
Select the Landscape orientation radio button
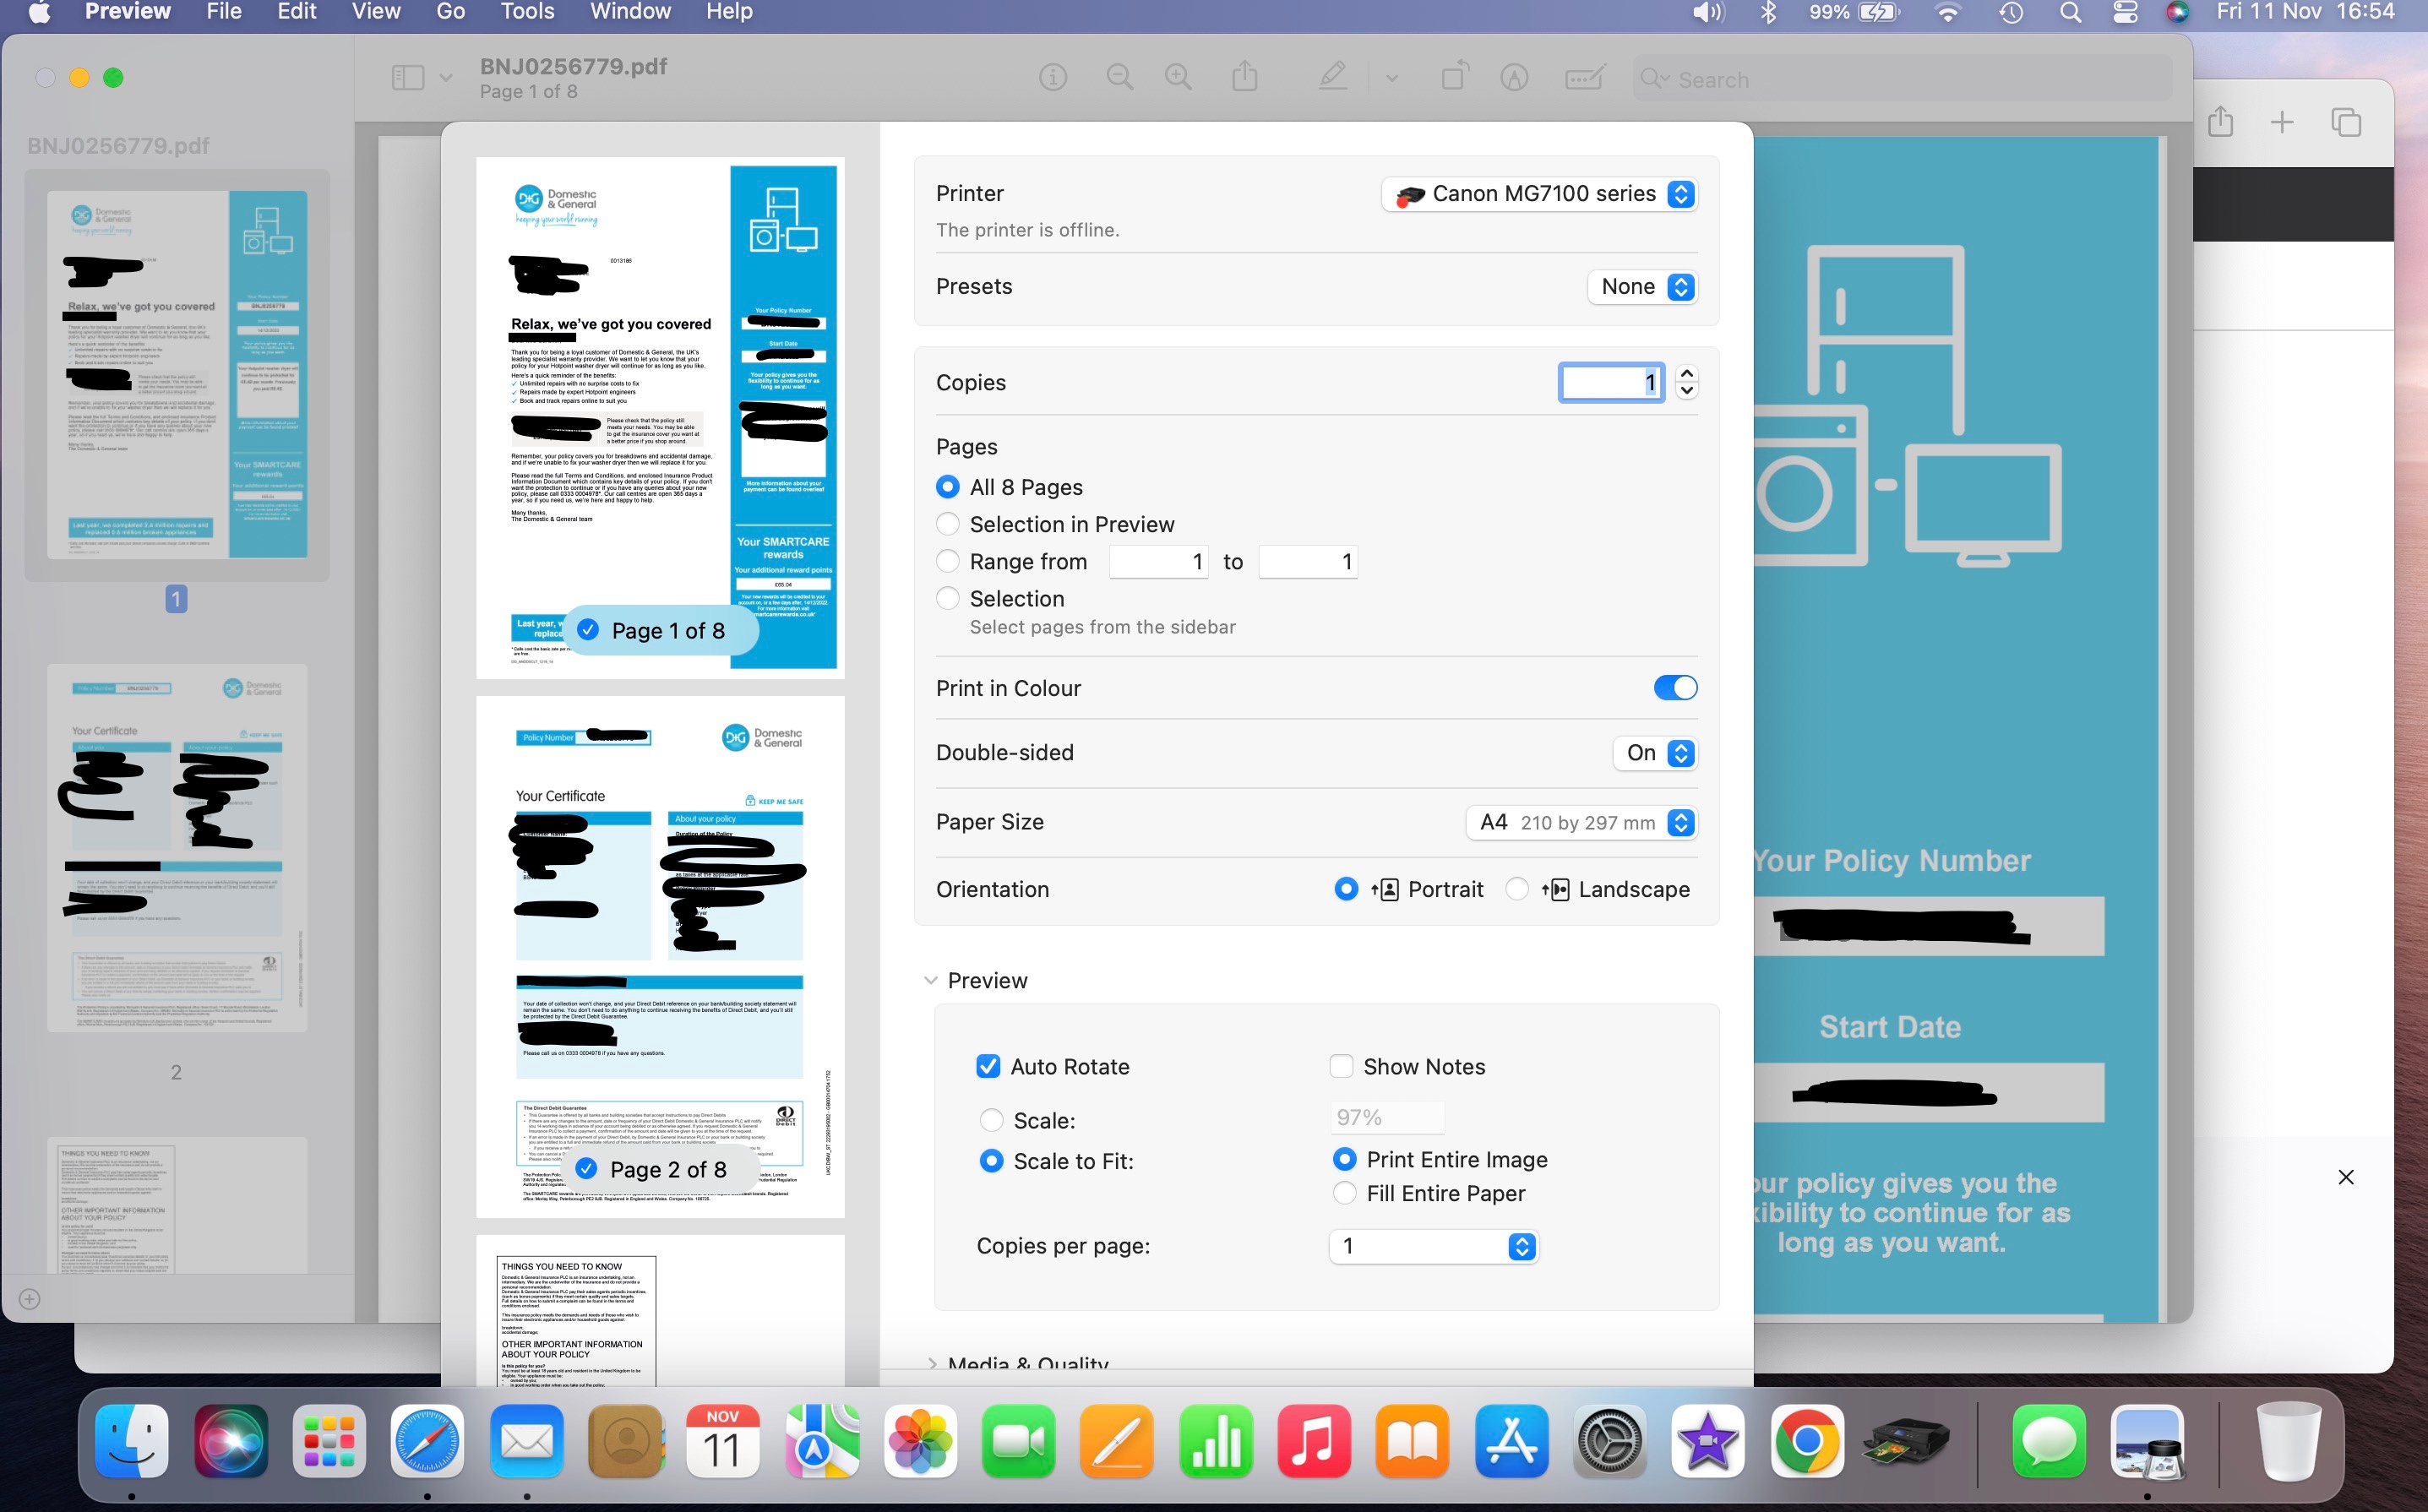(x=1516, y=889)
